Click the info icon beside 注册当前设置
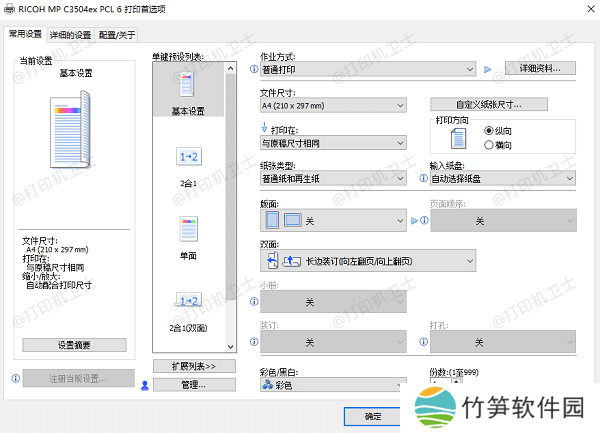The width and height of the screenshot is (600, 433). 15,379
